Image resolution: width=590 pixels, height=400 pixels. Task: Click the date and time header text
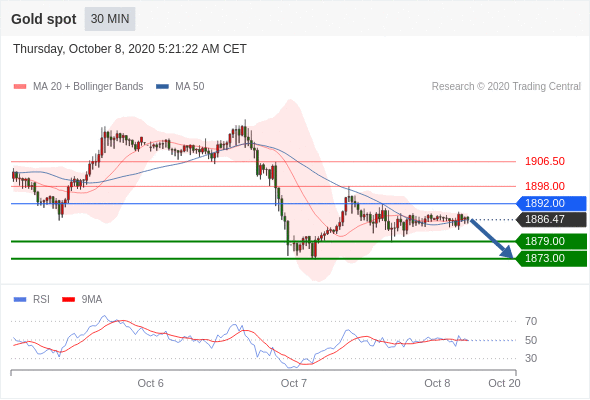tap(130, 49)
